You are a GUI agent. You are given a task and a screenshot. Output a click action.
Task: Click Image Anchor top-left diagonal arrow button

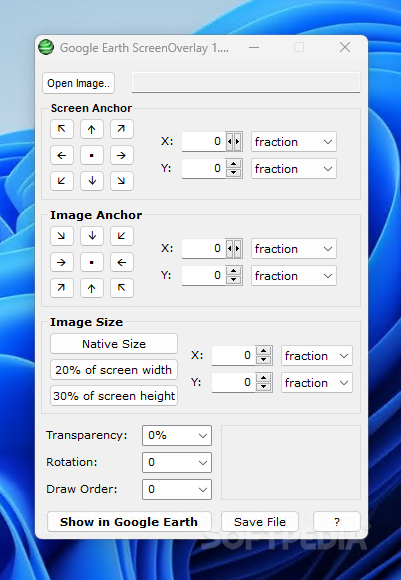pyautogui.click(x=62, y=236)
